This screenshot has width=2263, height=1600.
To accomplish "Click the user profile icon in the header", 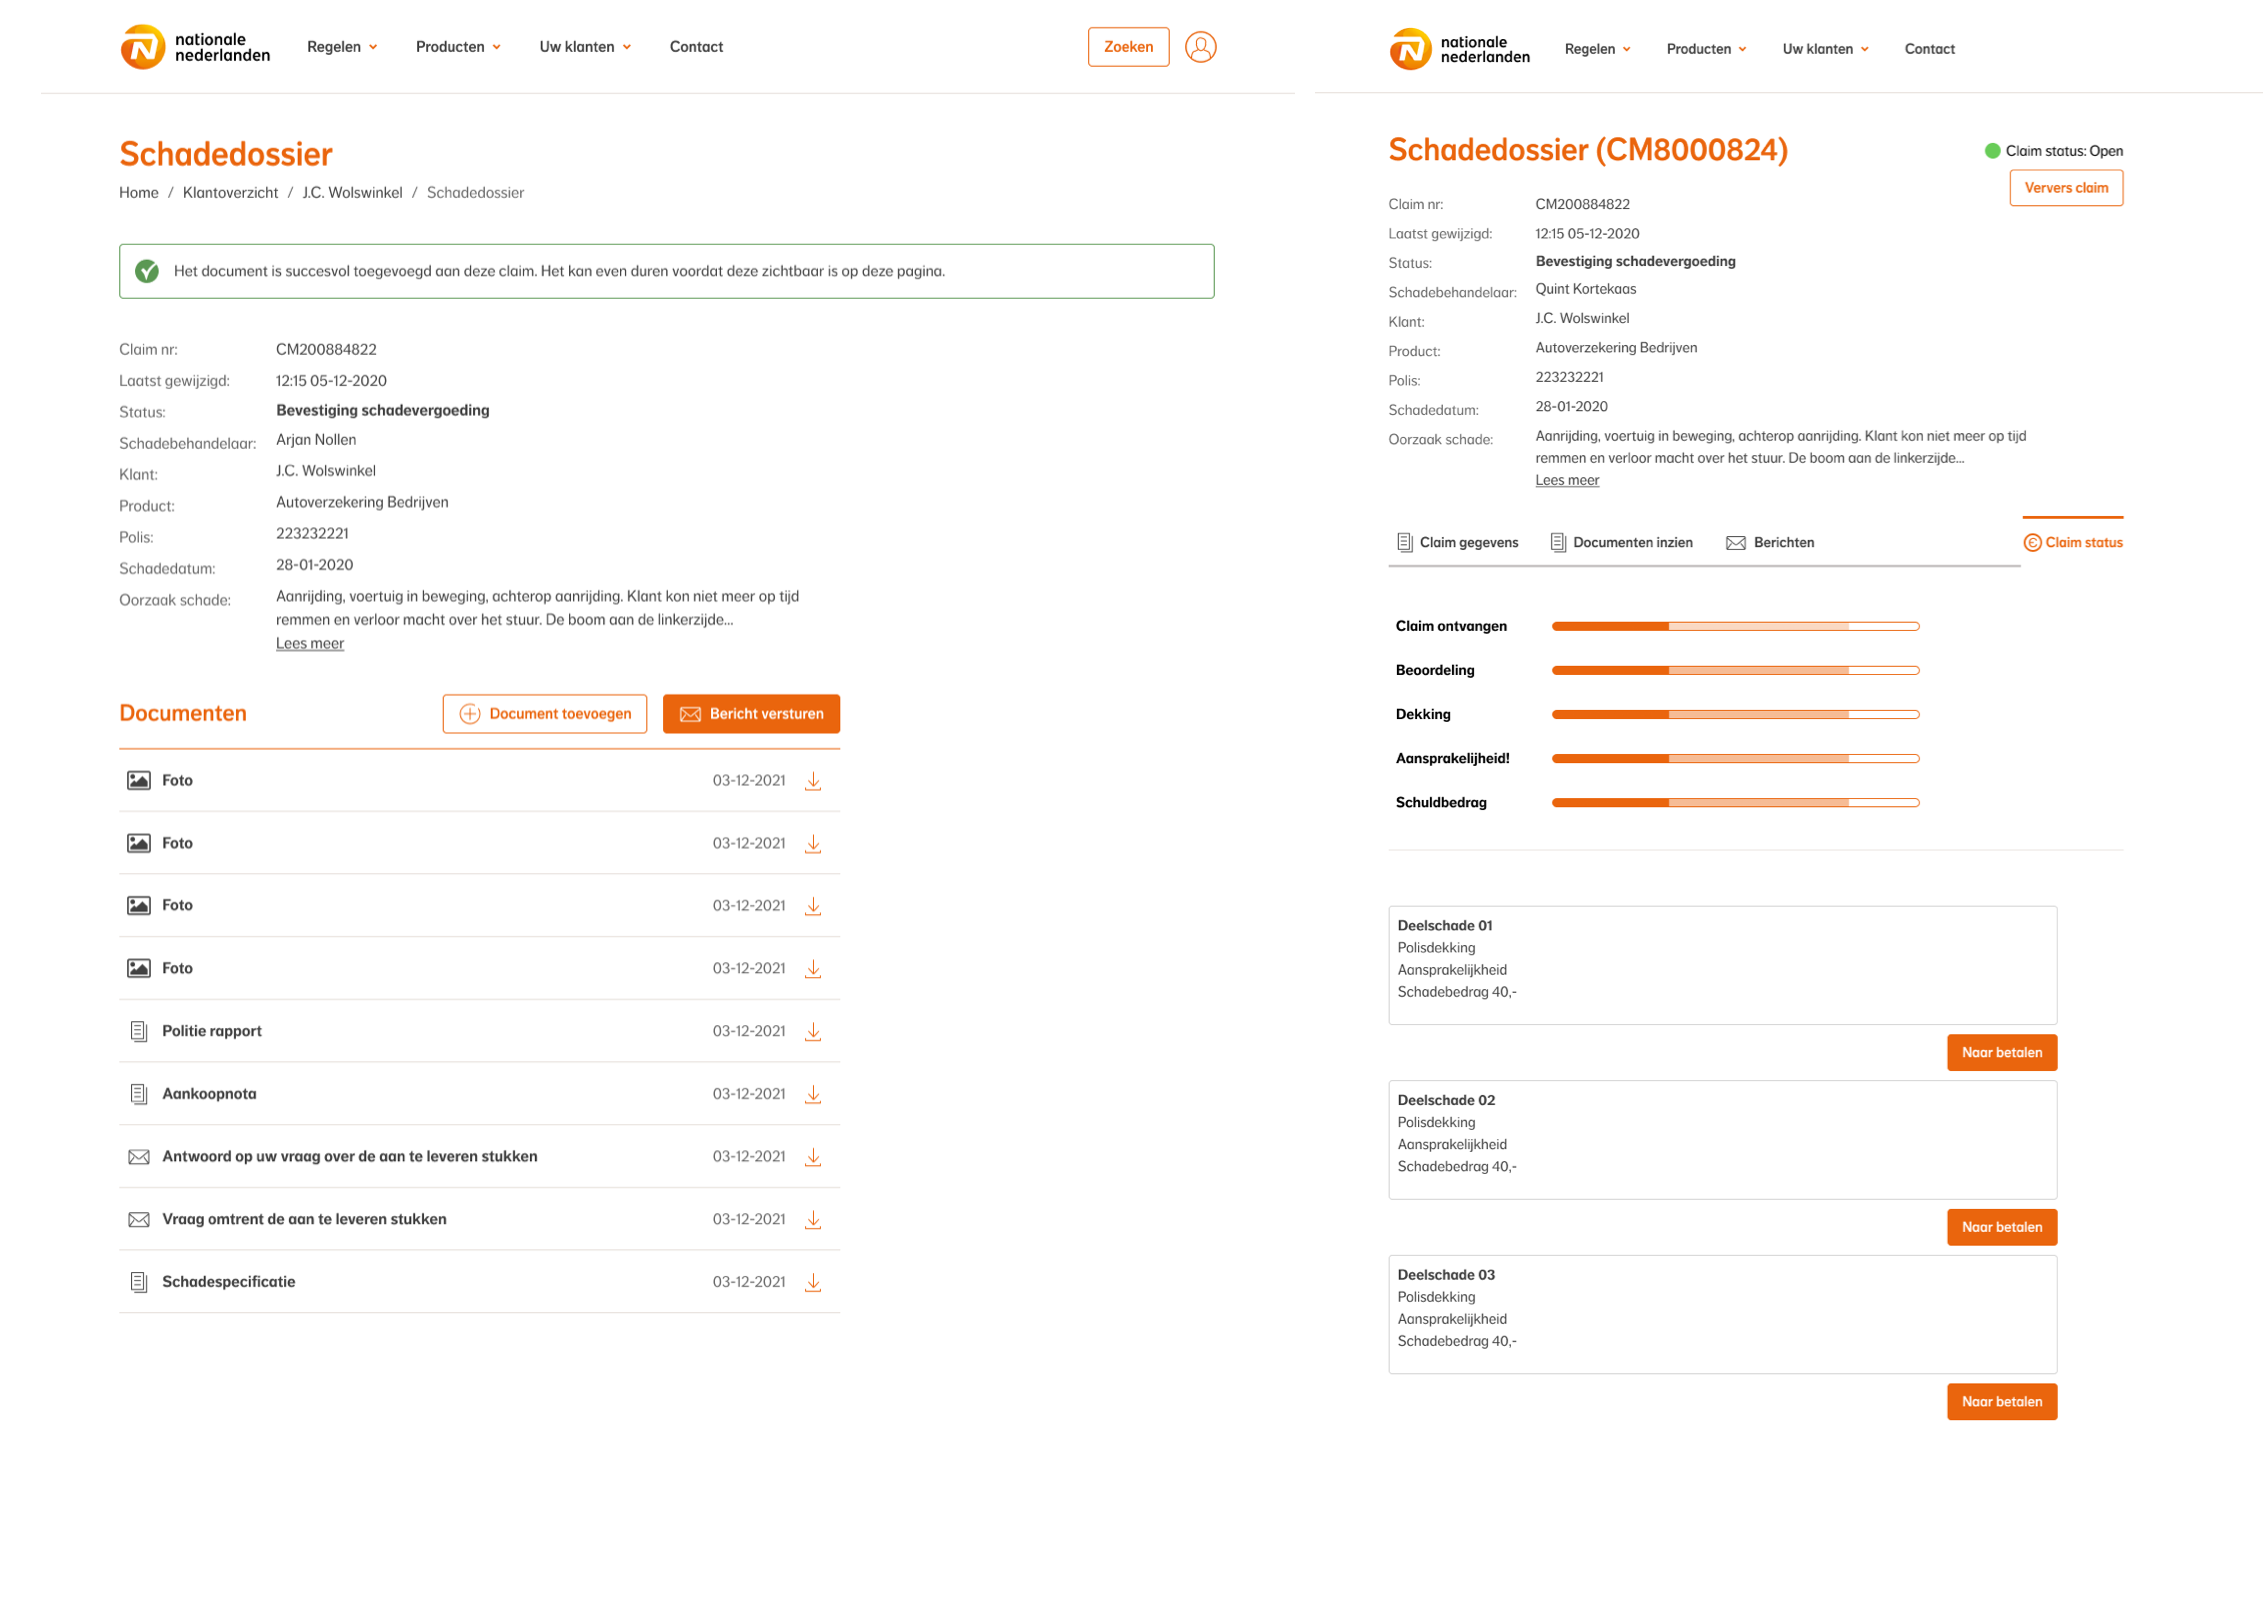I will coord(1200,47).
